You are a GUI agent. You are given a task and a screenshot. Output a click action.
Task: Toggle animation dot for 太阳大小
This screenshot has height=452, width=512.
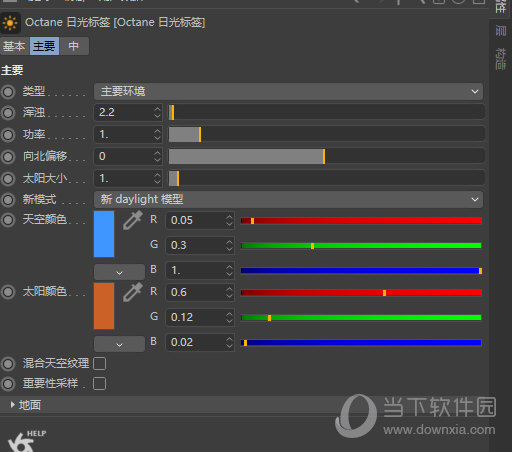8,179
